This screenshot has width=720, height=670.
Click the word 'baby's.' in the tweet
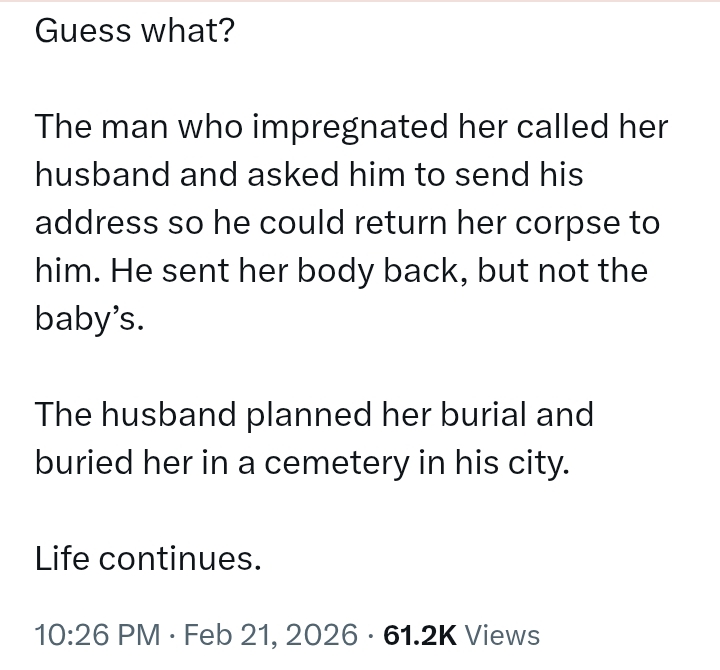[90, 319]
